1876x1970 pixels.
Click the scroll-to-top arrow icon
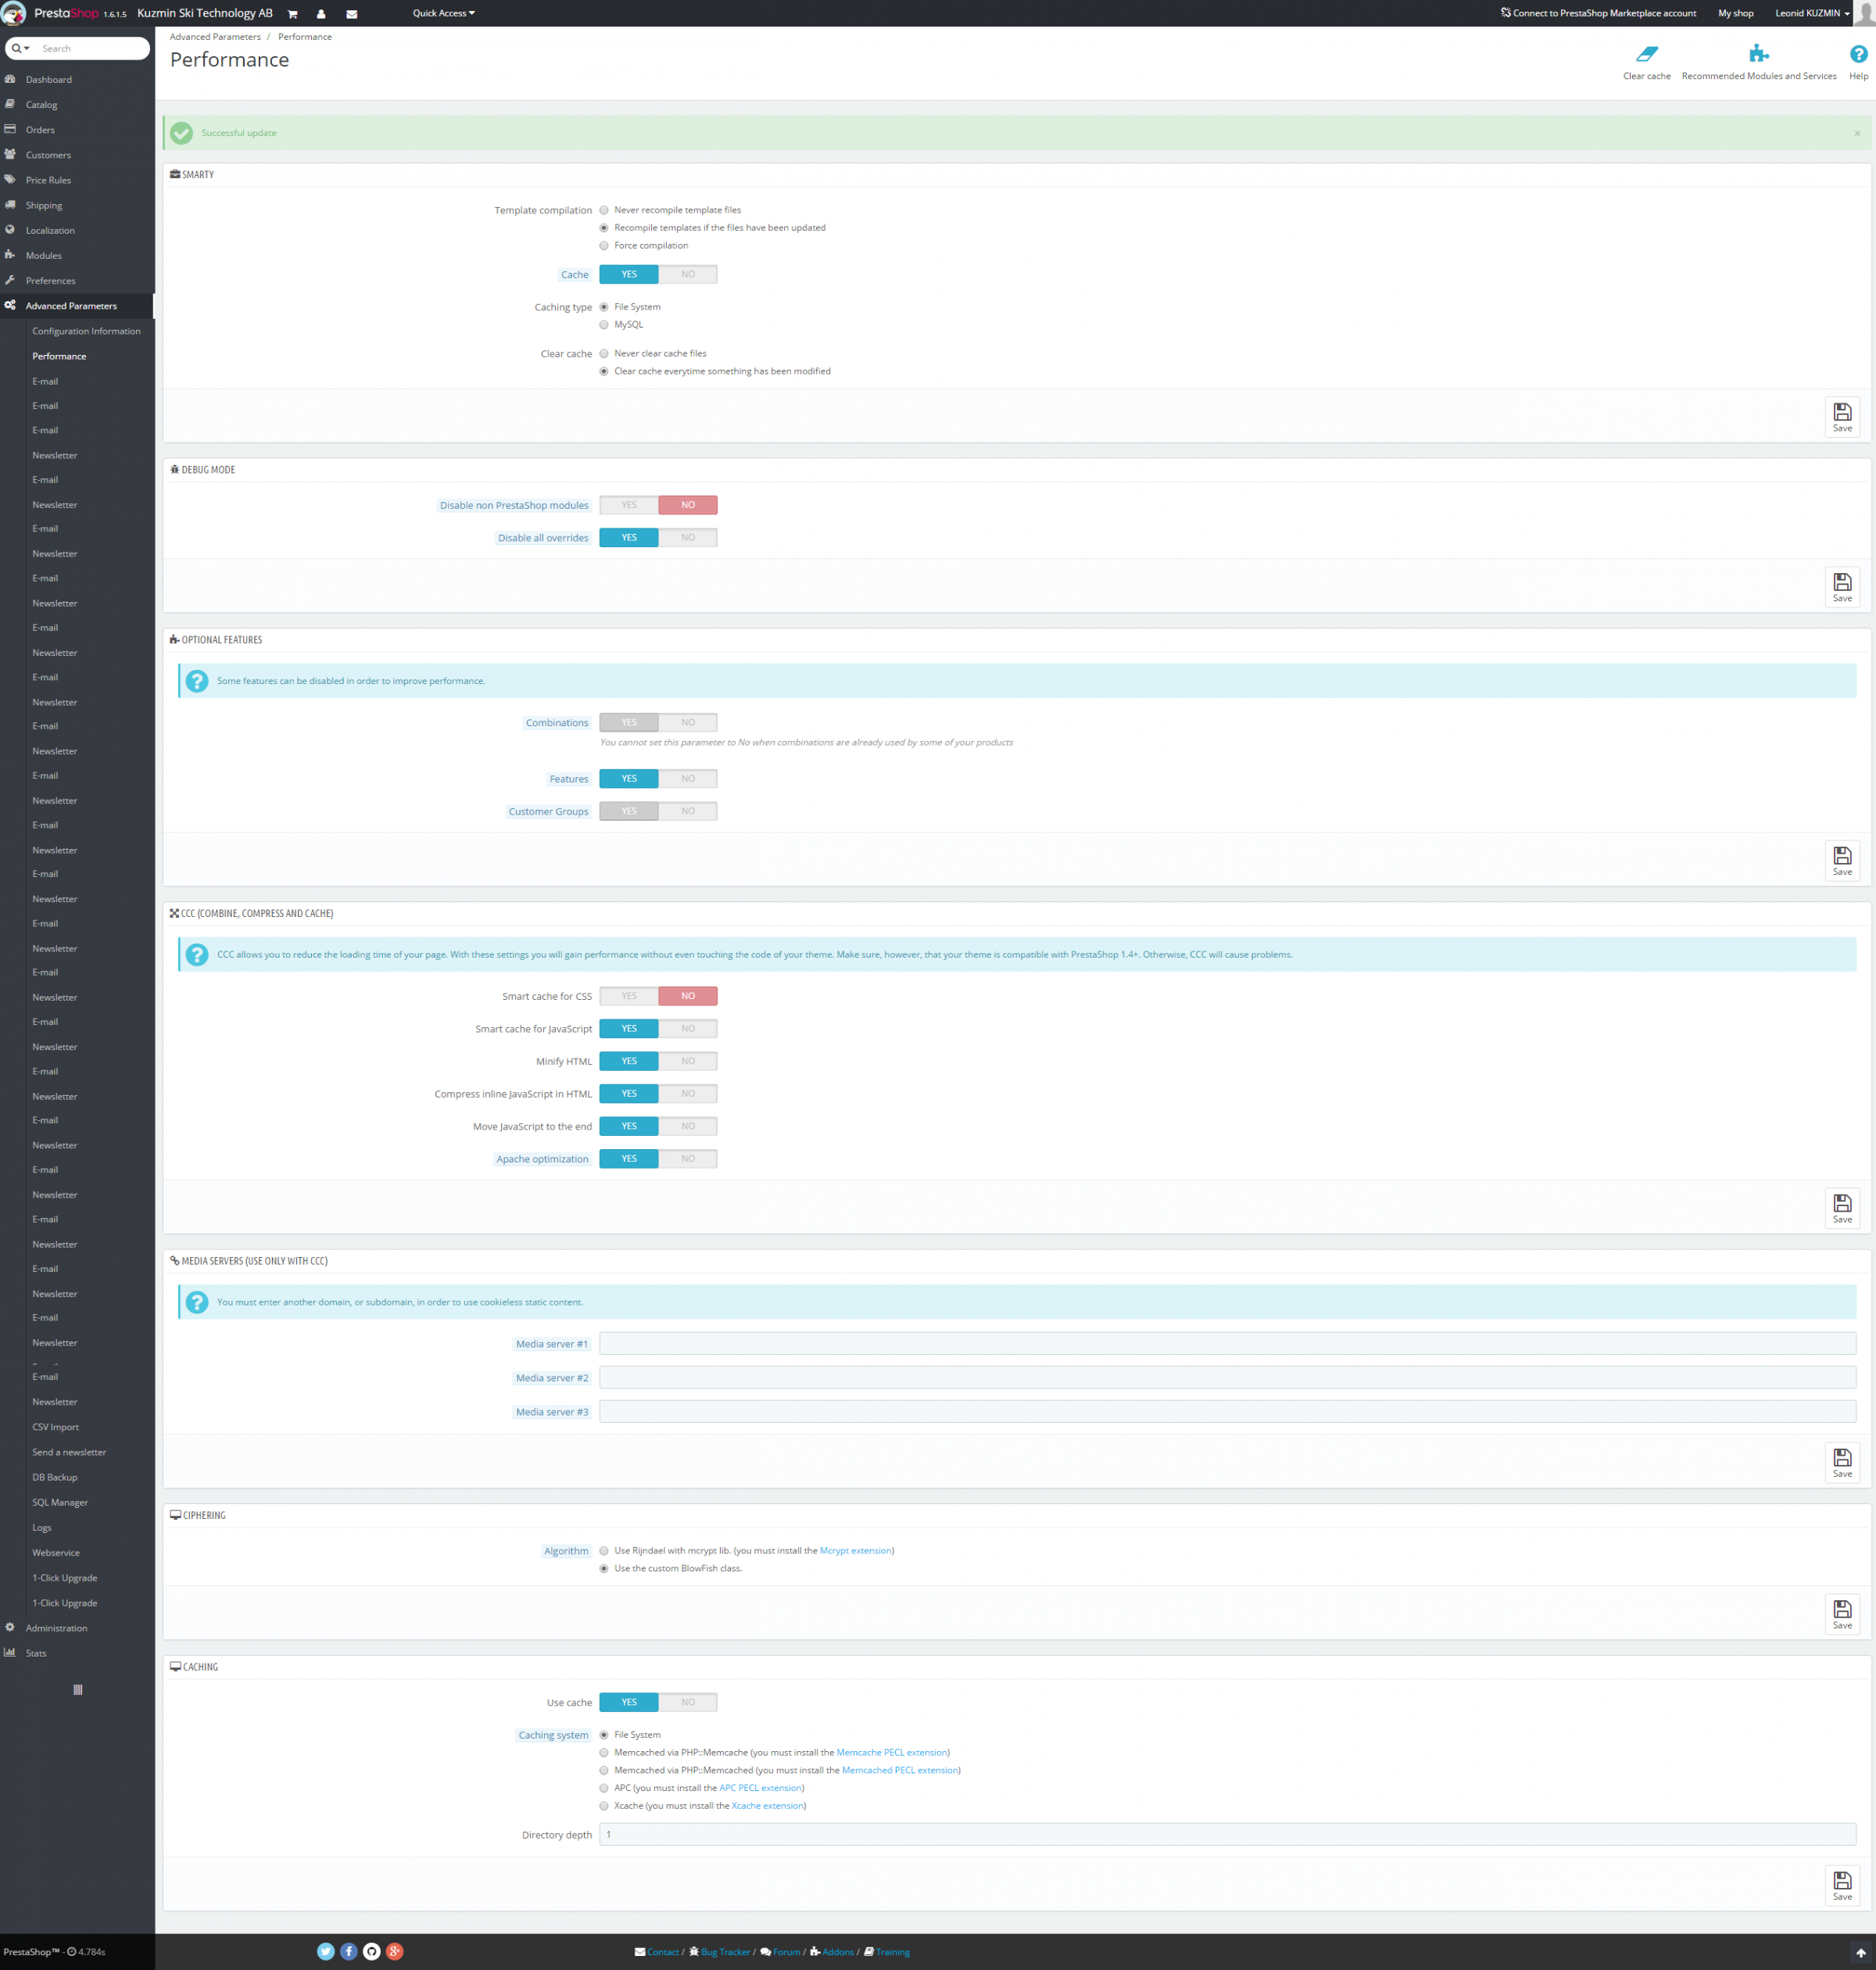[1860, 1952]
